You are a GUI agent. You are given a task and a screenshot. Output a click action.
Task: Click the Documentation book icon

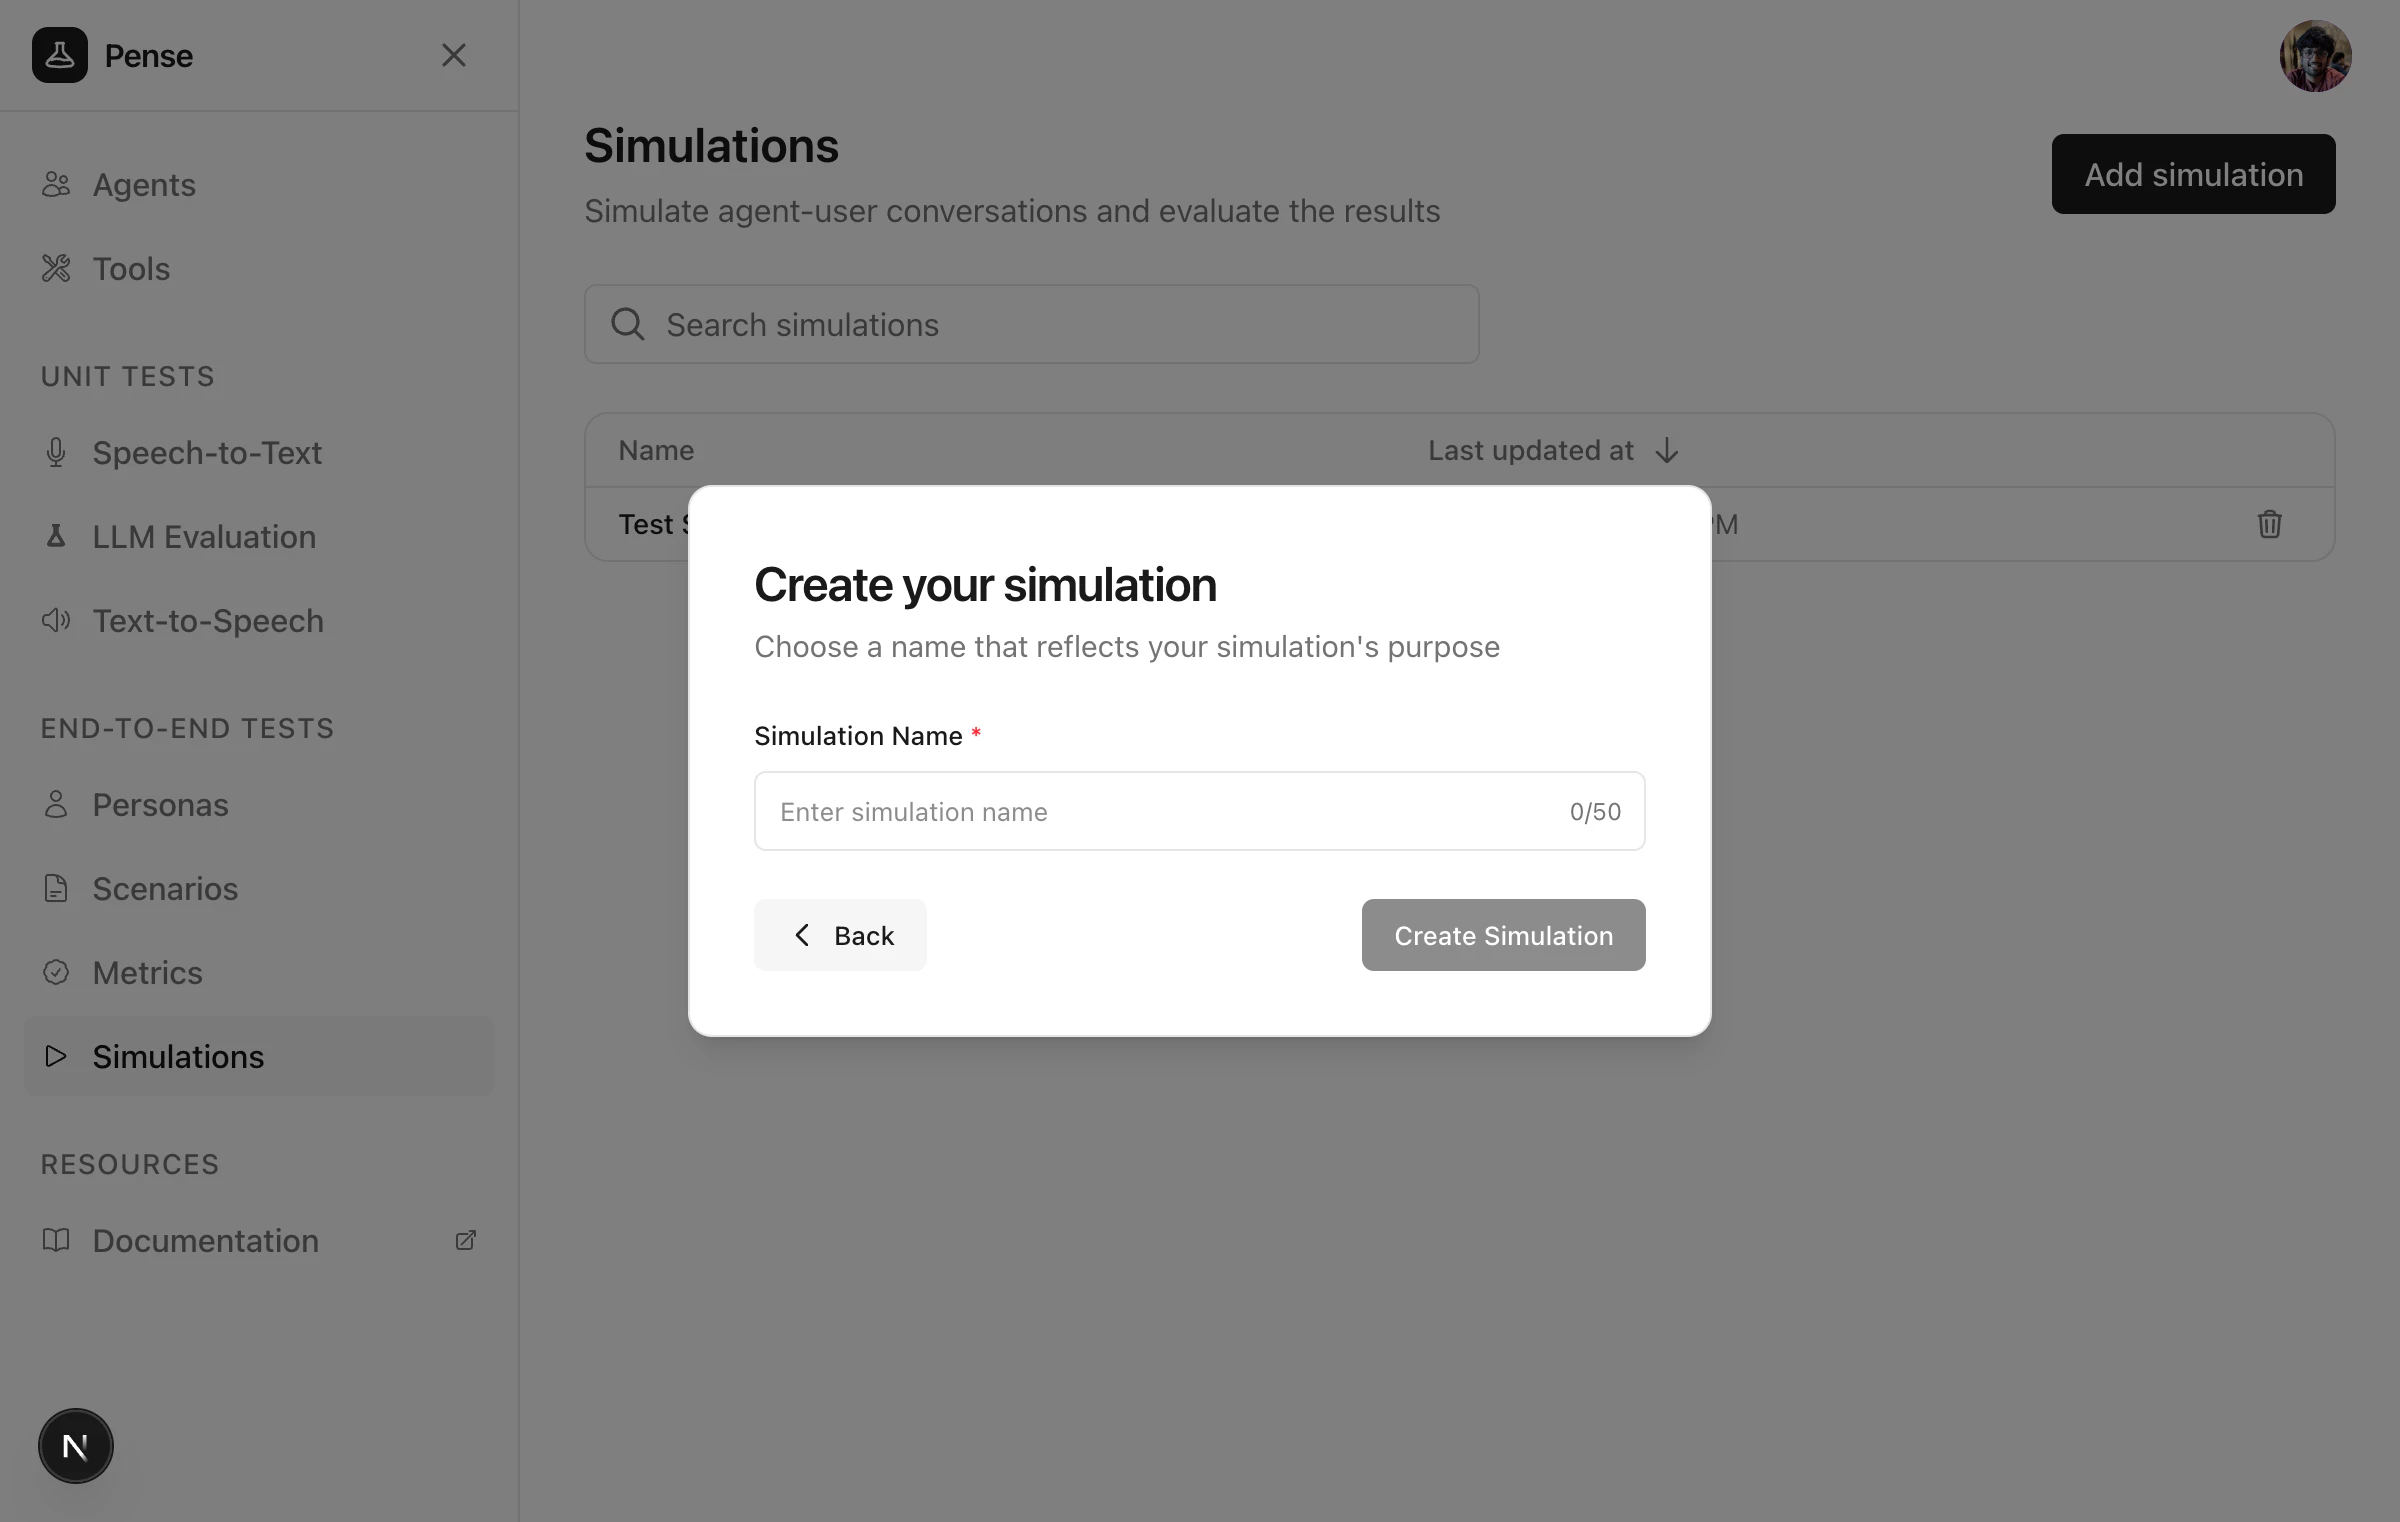tap(56, 1240)
